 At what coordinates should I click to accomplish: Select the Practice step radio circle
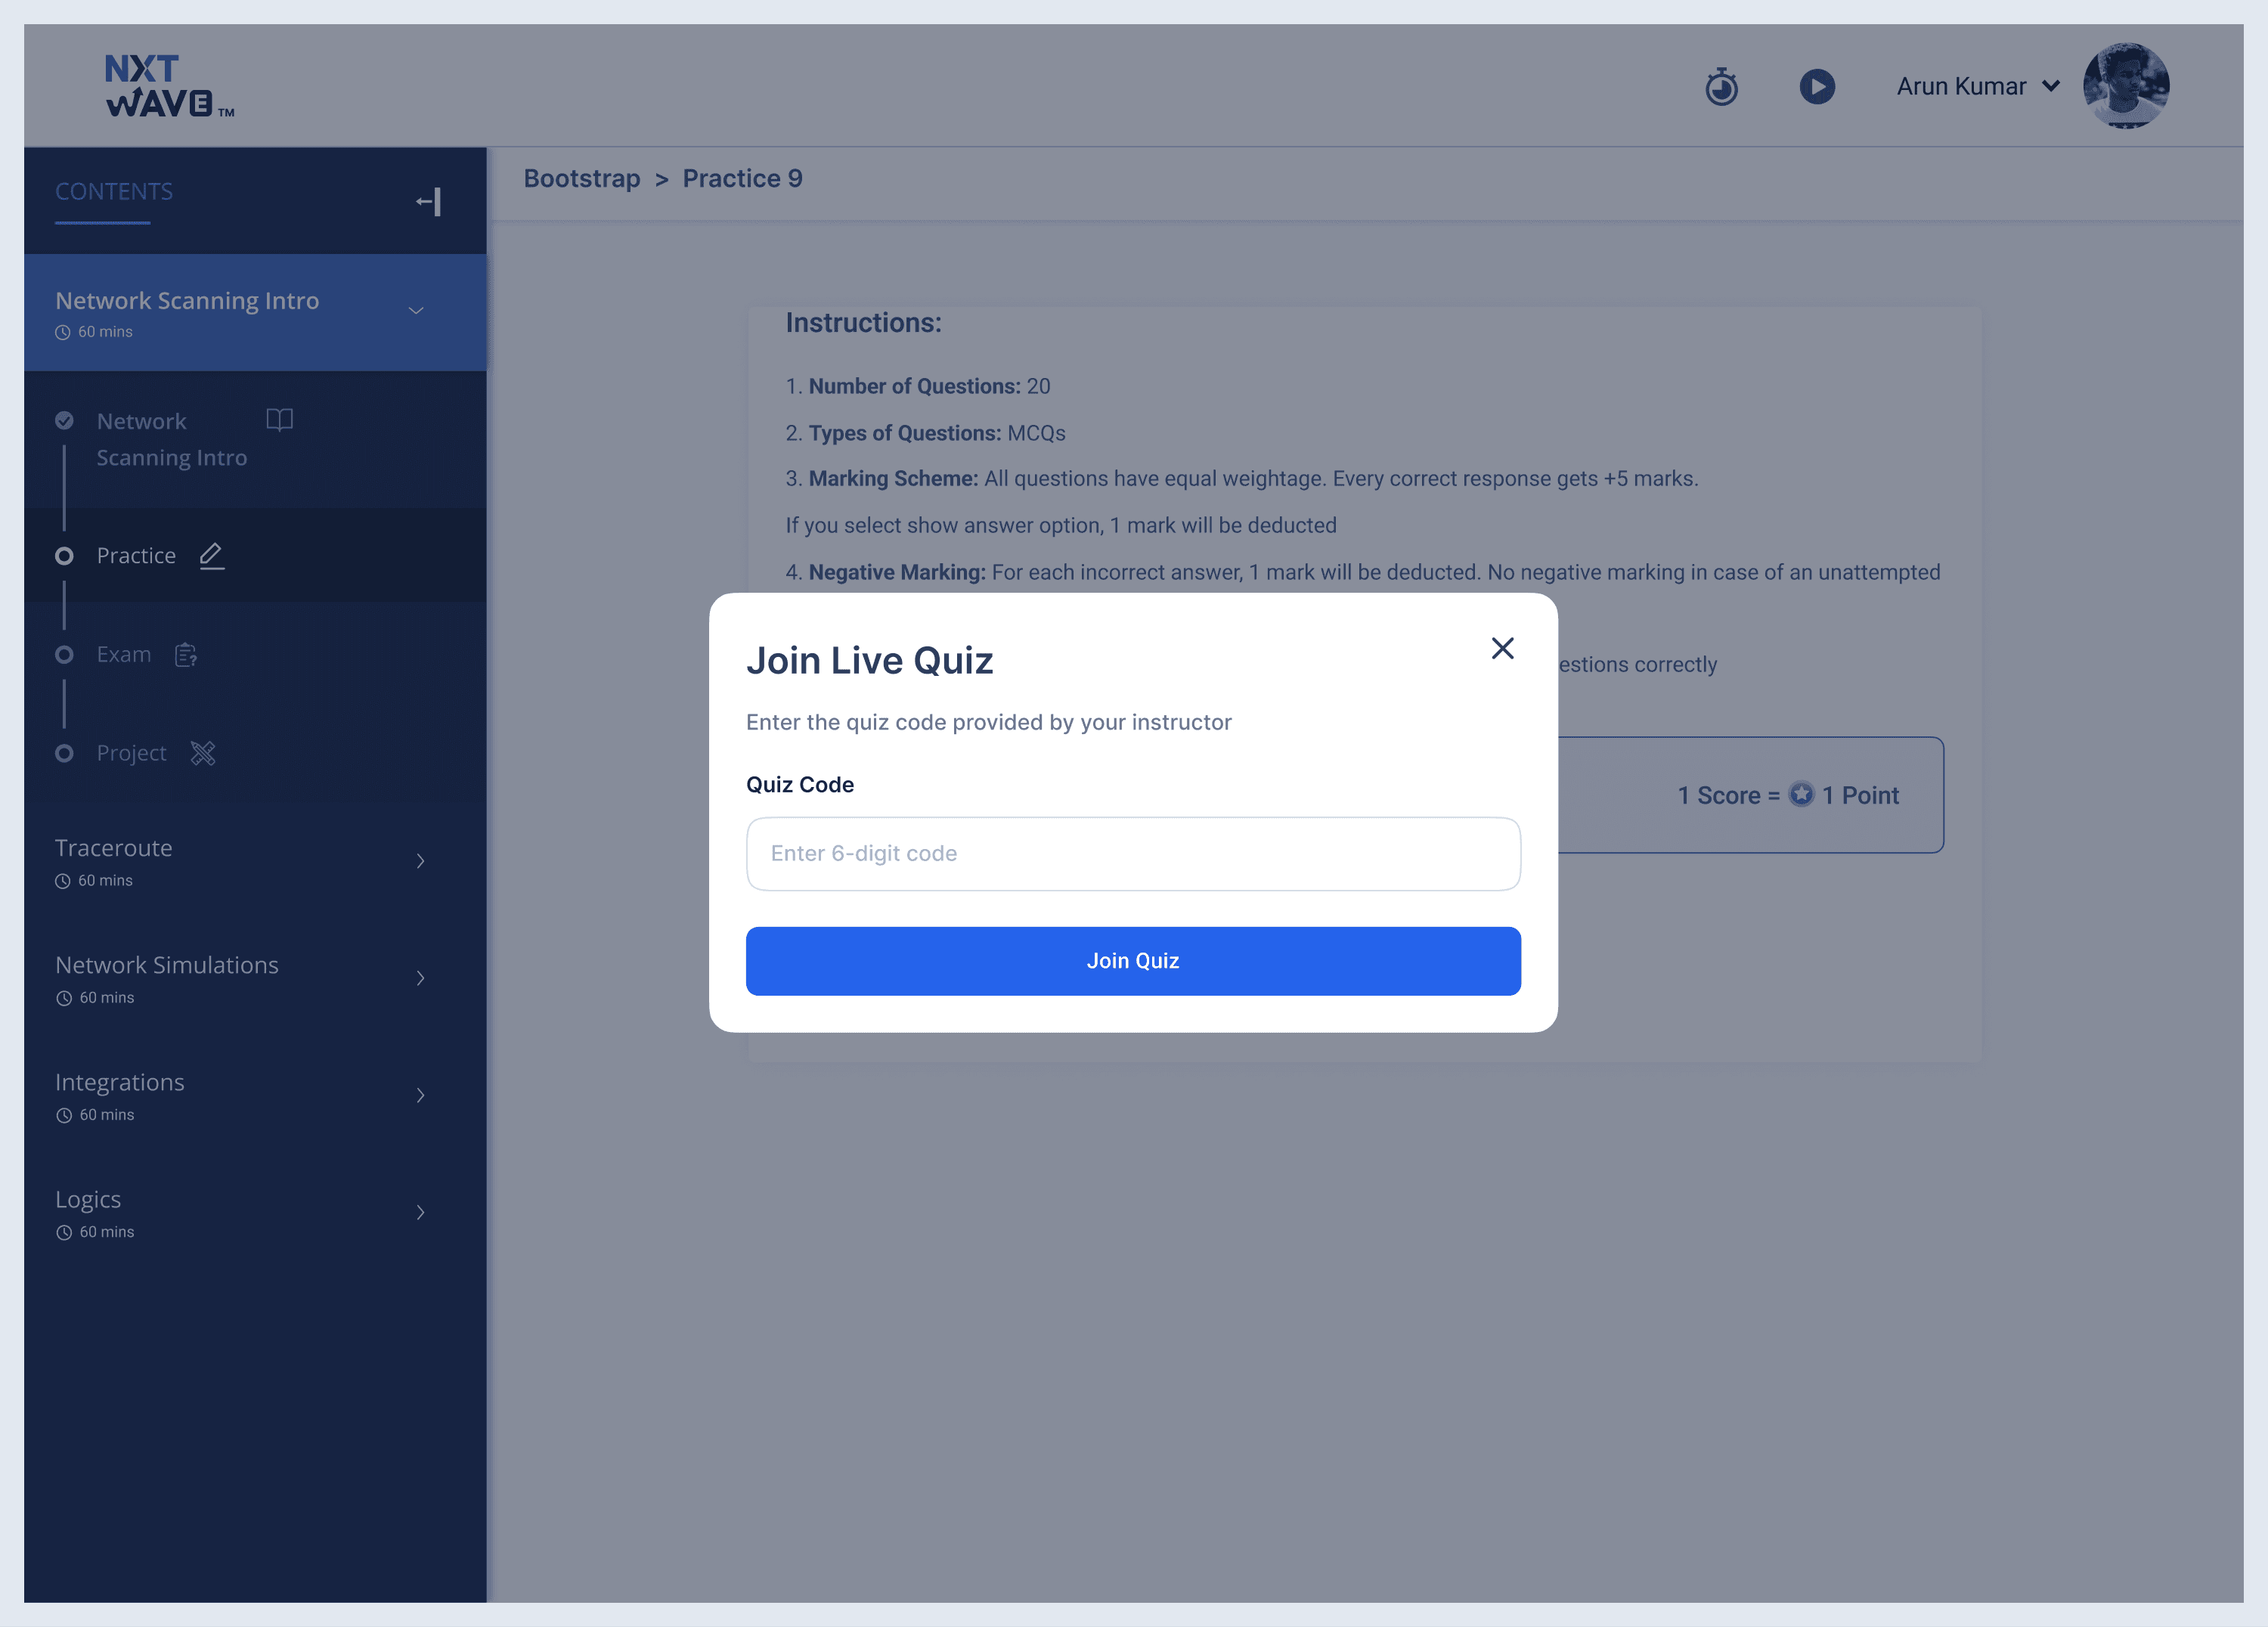click(64, 556)
